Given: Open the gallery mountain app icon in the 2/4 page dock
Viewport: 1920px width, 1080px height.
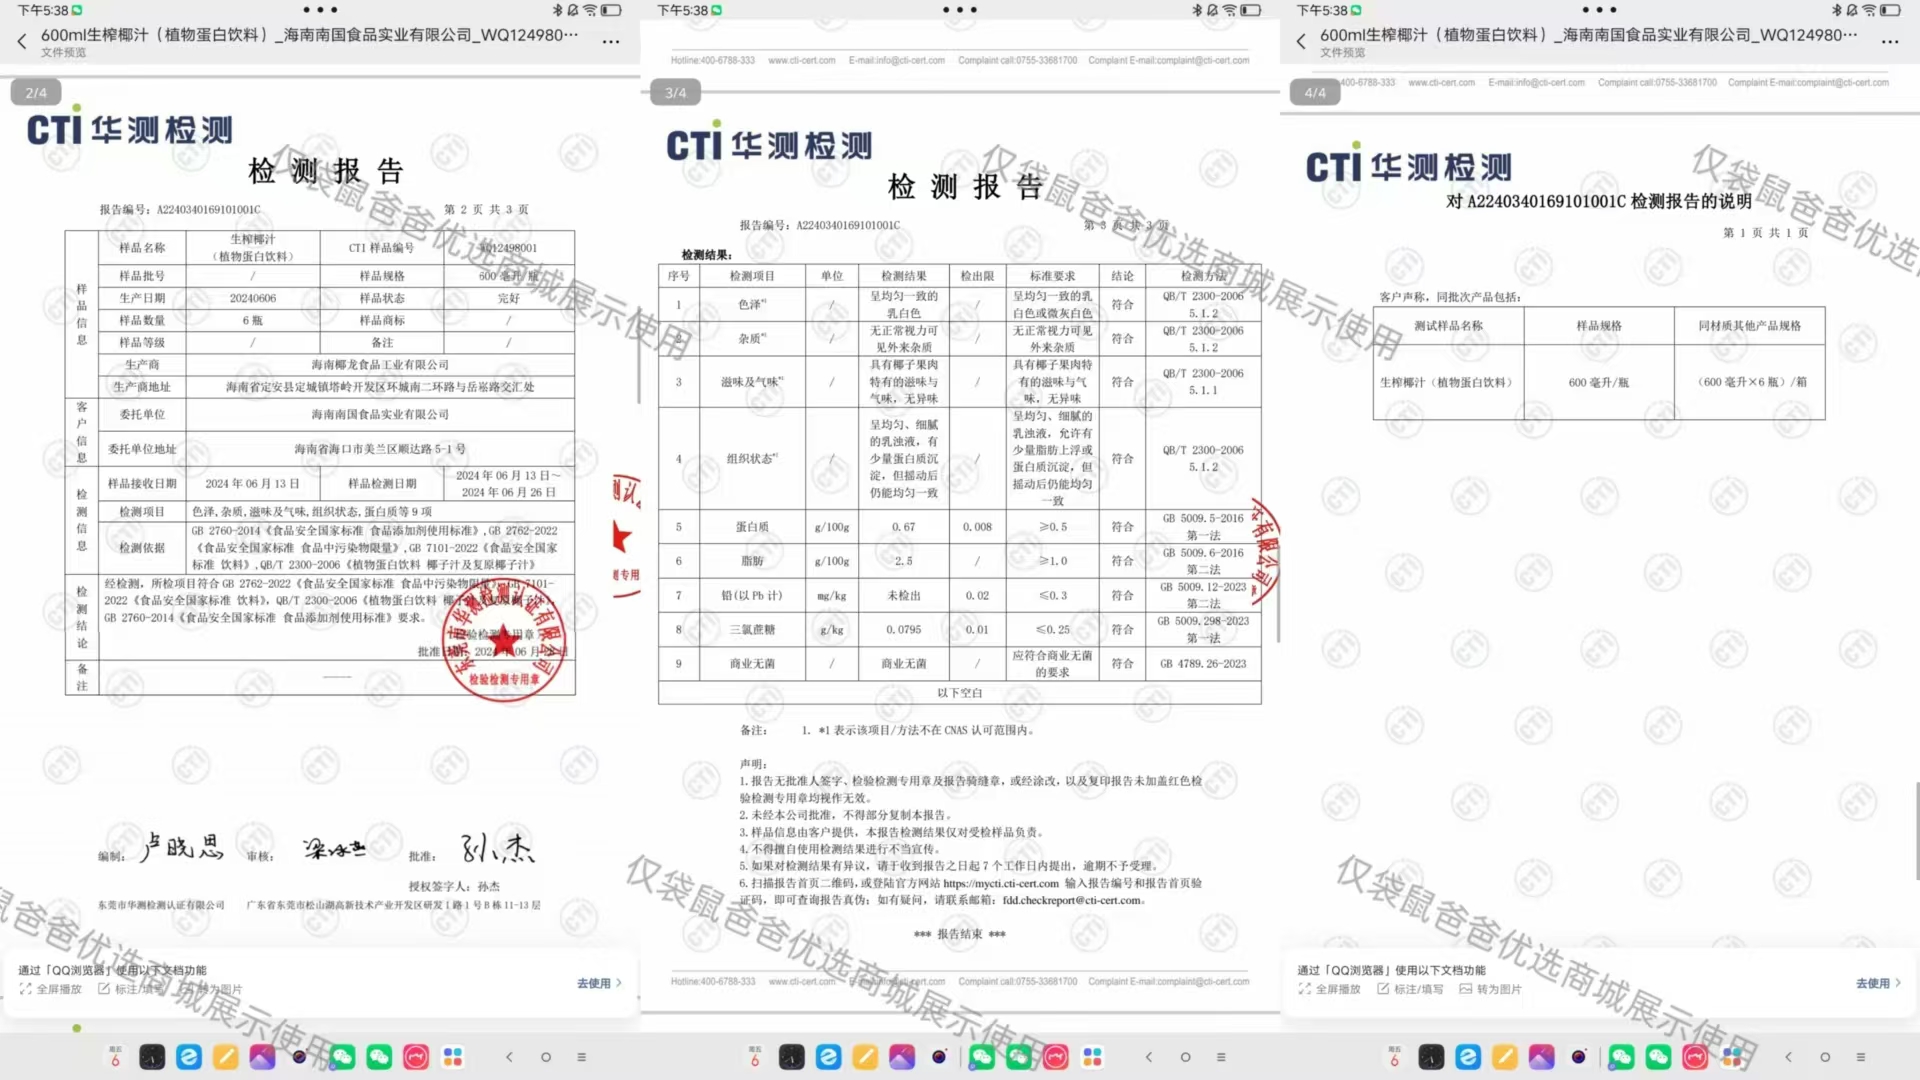Looking at the screenshot, I should (262, 1057).
